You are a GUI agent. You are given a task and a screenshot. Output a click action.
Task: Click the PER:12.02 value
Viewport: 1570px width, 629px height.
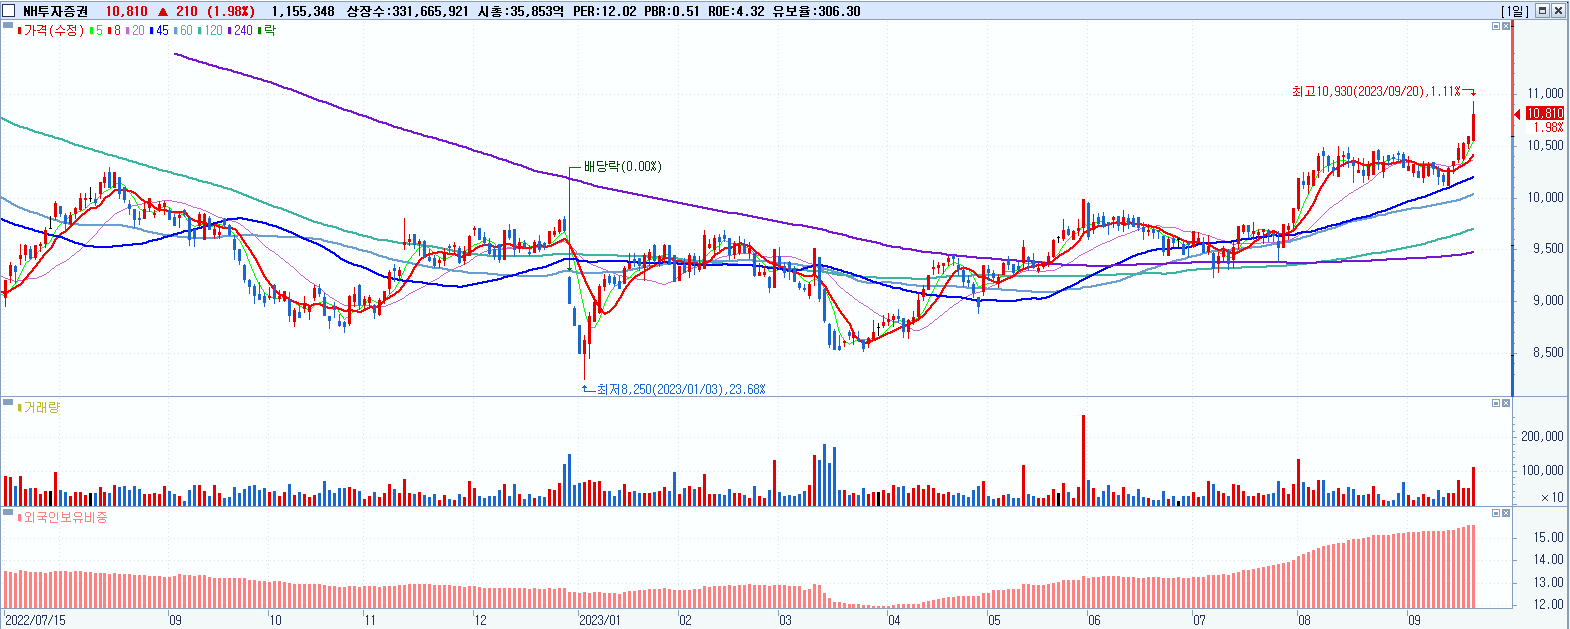click(605, 11)
